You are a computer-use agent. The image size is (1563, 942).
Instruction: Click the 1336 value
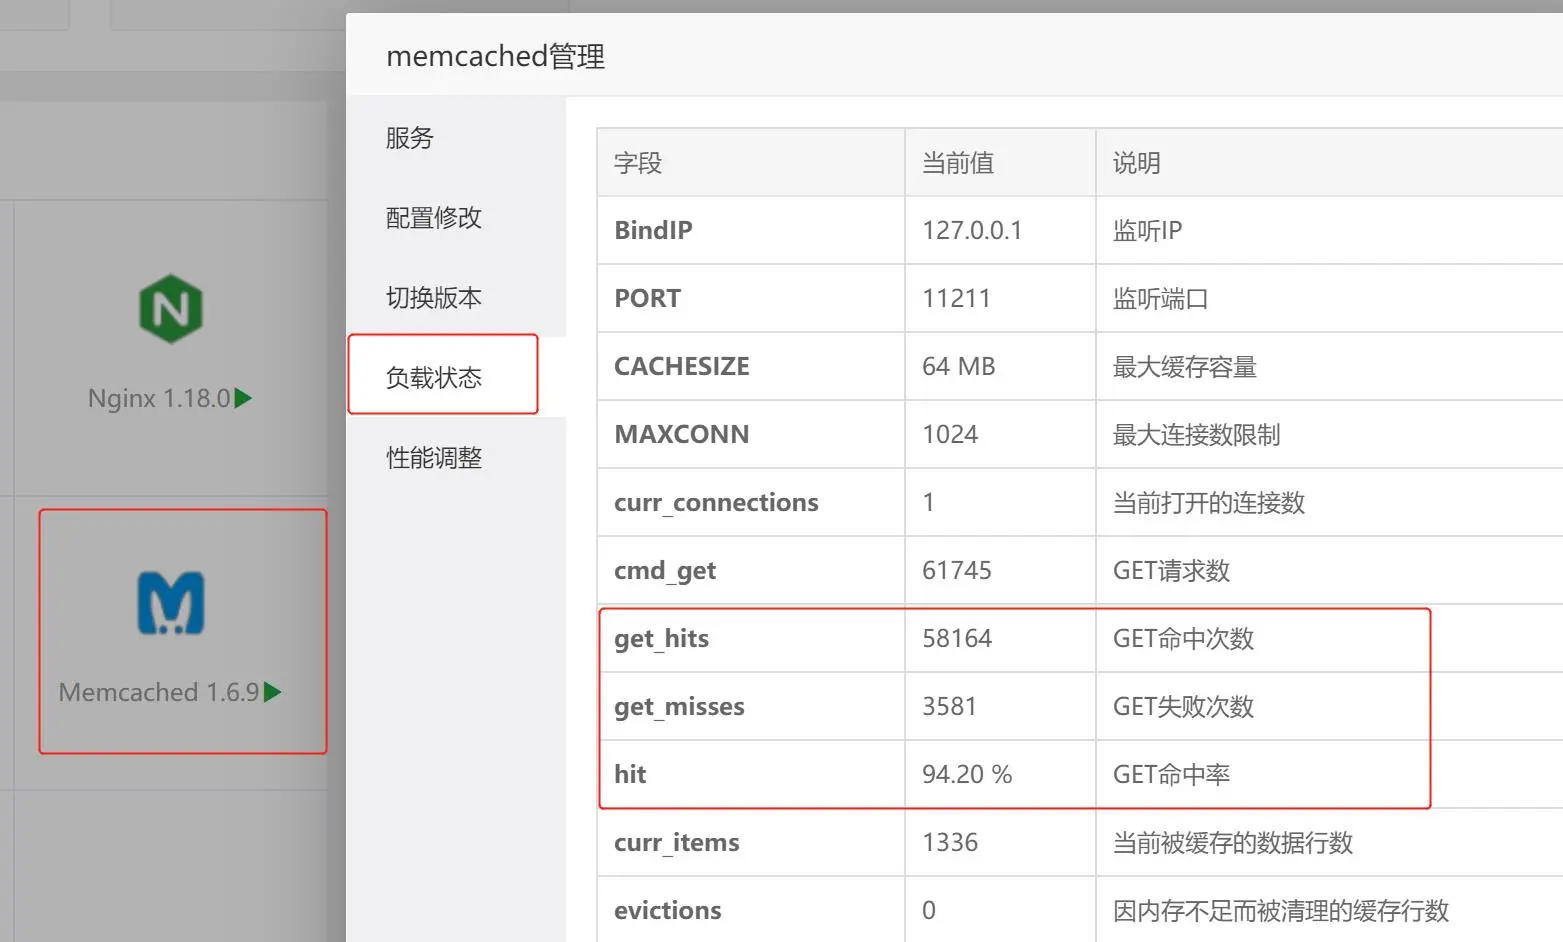coord(950,842)
